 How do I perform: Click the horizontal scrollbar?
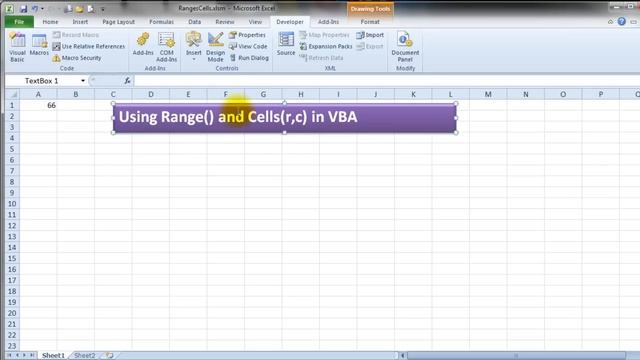coord(516,356)
